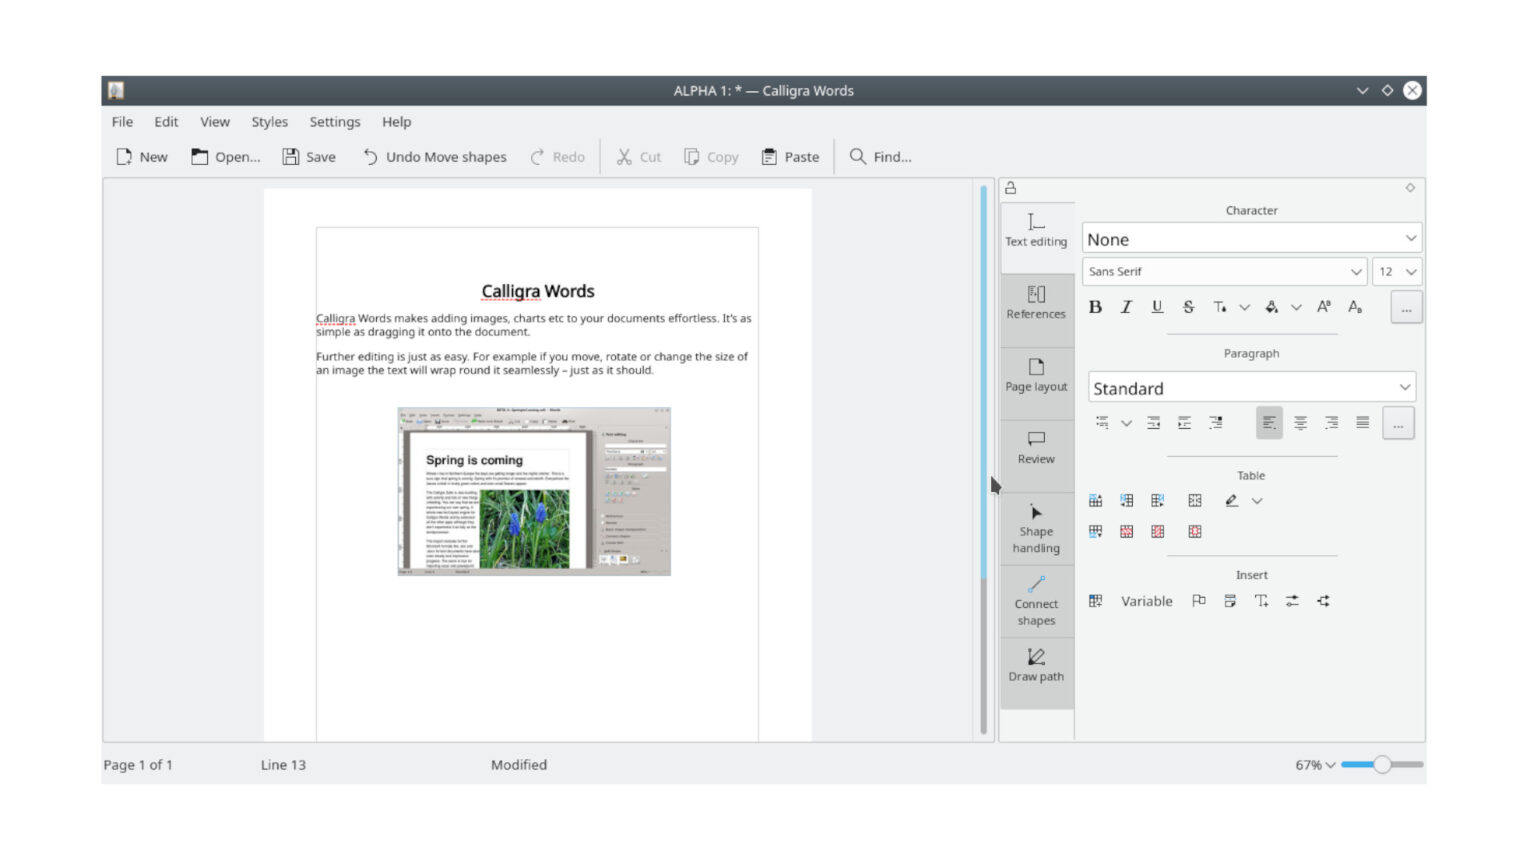This screenshot has height=864, width=1536.
Task: Click the padlock to lock the docker
Action: click(1013, 187)
